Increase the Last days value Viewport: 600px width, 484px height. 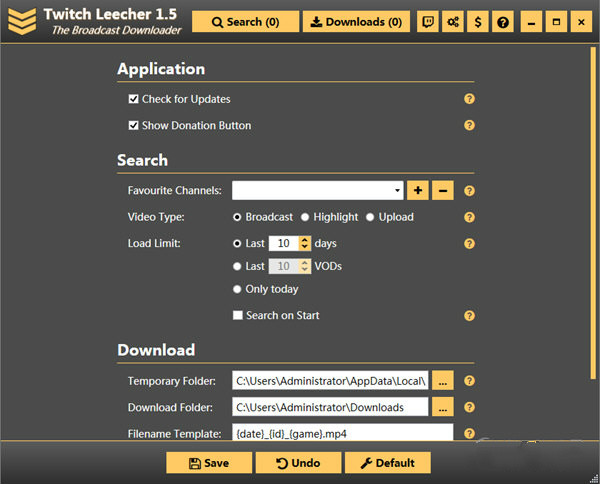pyautogui.click(x=305, y=240)
